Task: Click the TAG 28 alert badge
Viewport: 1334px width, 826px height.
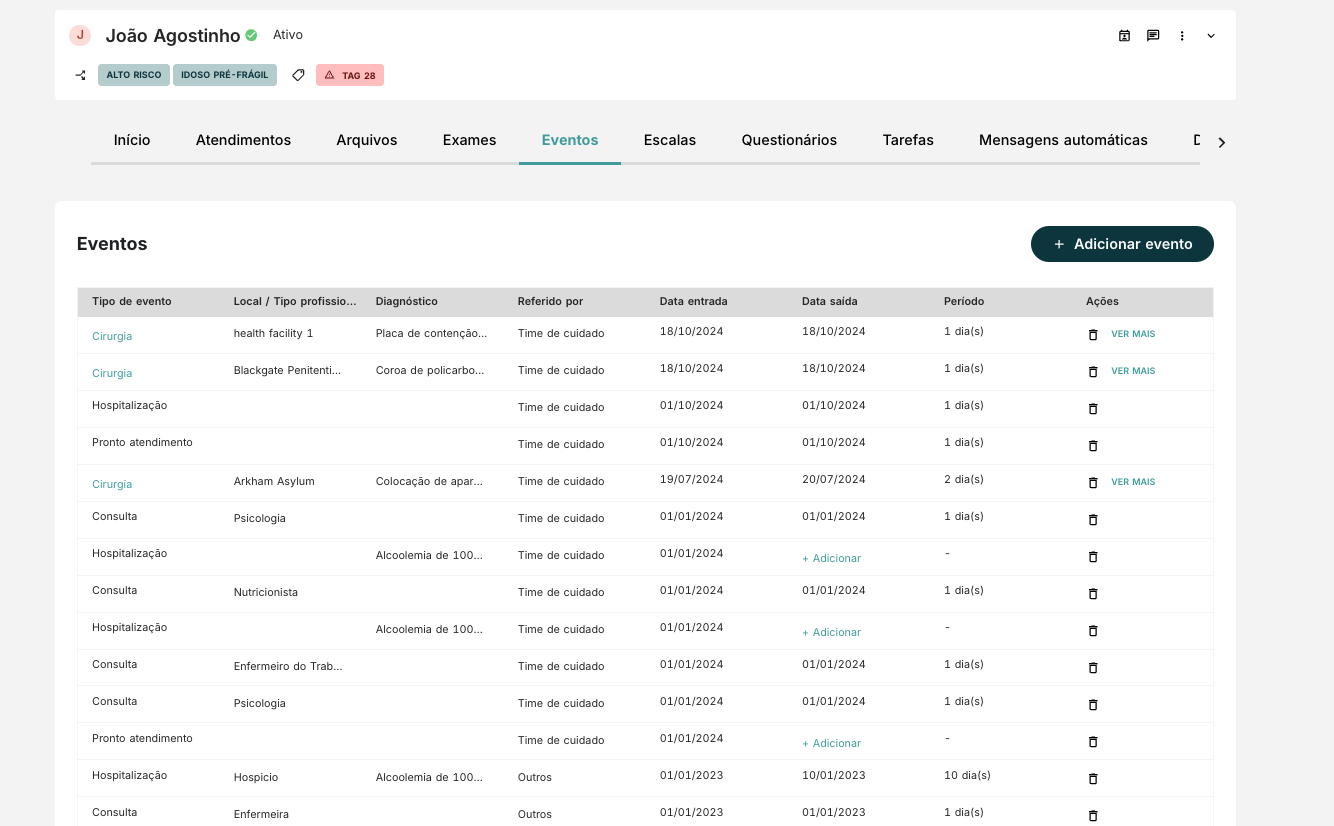Action: pos(350,75)
